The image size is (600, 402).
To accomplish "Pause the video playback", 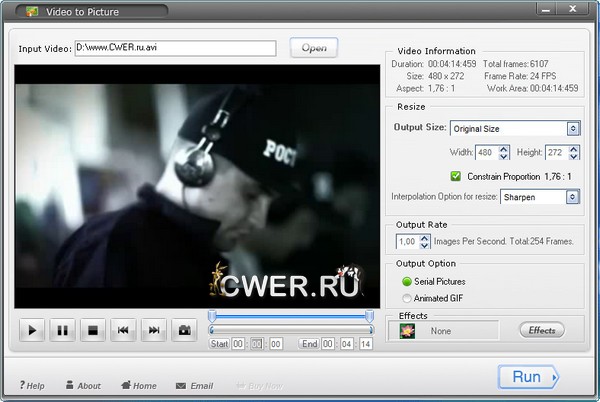I will click(x=62, y=330).
